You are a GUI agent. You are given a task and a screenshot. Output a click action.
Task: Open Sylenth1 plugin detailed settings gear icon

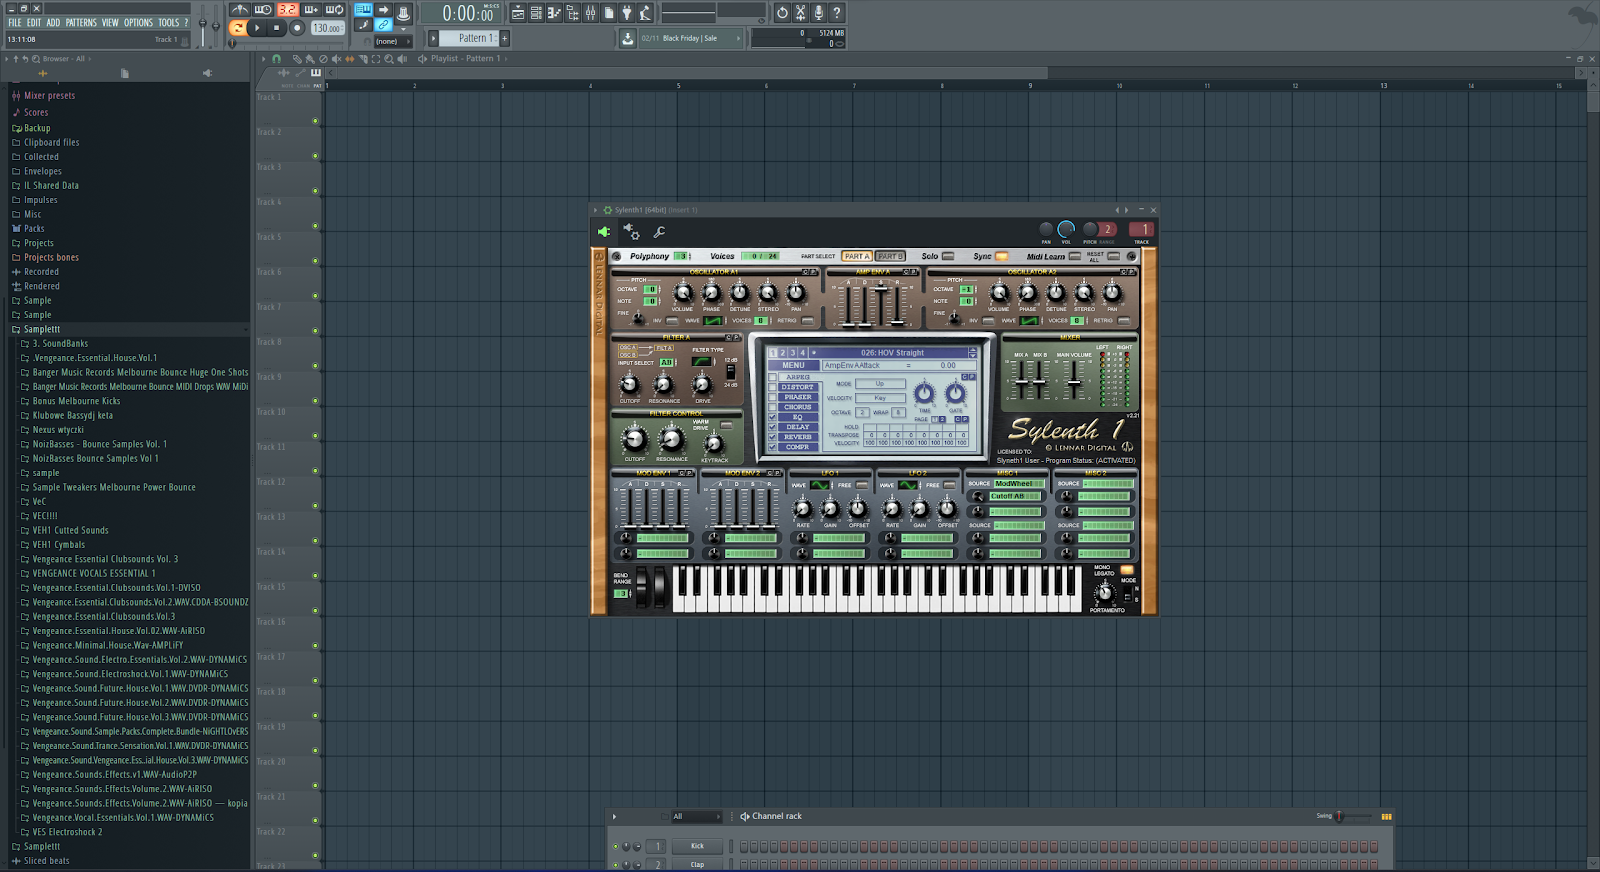point(632,232)
